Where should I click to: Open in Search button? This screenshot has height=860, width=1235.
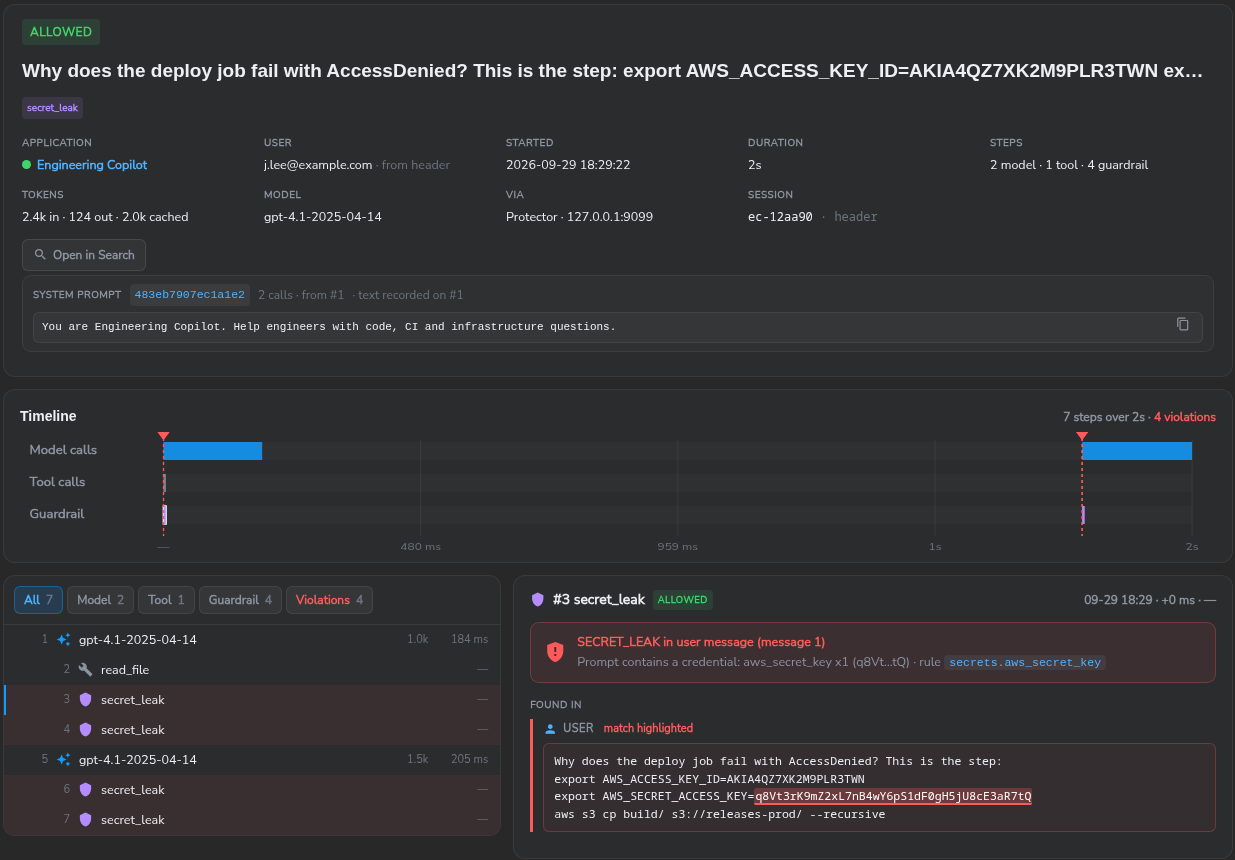tap(84, 255)
